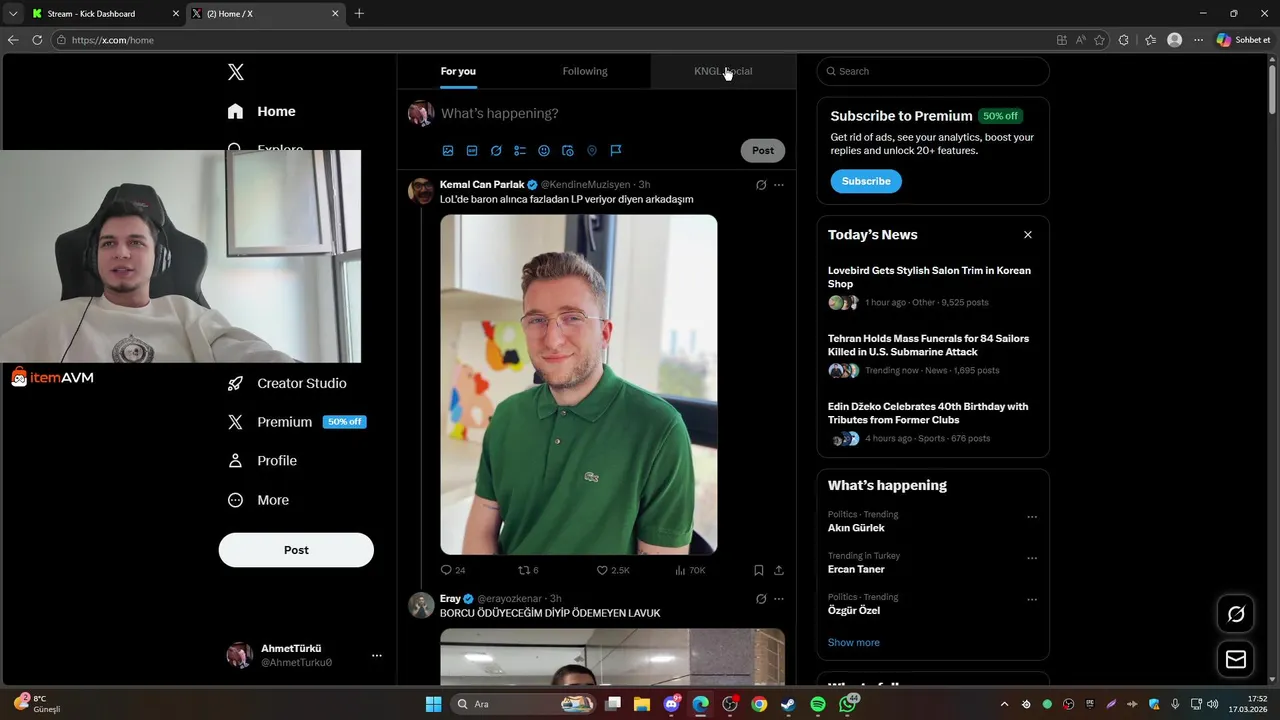The width and height of the screenshot is (1280, 720).
Task: Share the Kemal Can Parlak post
Action: pyautogui.click(x=779, y=570)
